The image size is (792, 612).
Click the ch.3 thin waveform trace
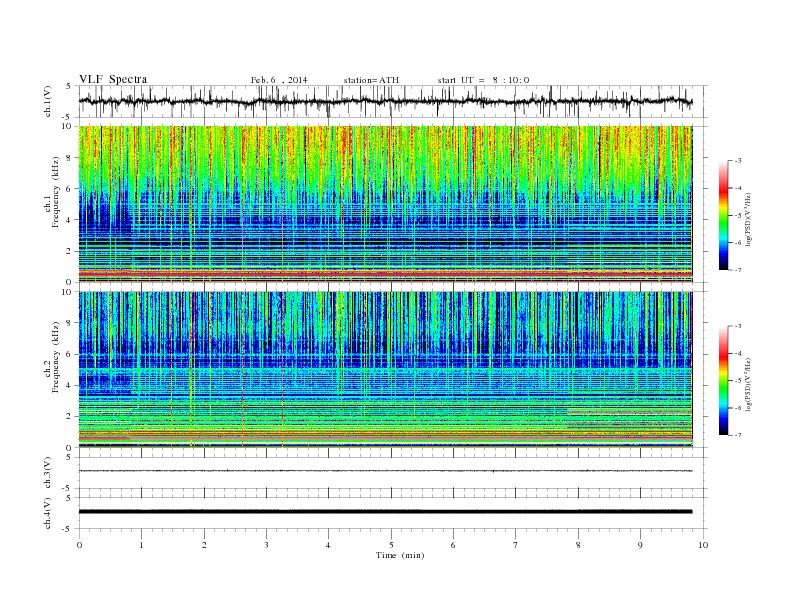pos(385,471)
